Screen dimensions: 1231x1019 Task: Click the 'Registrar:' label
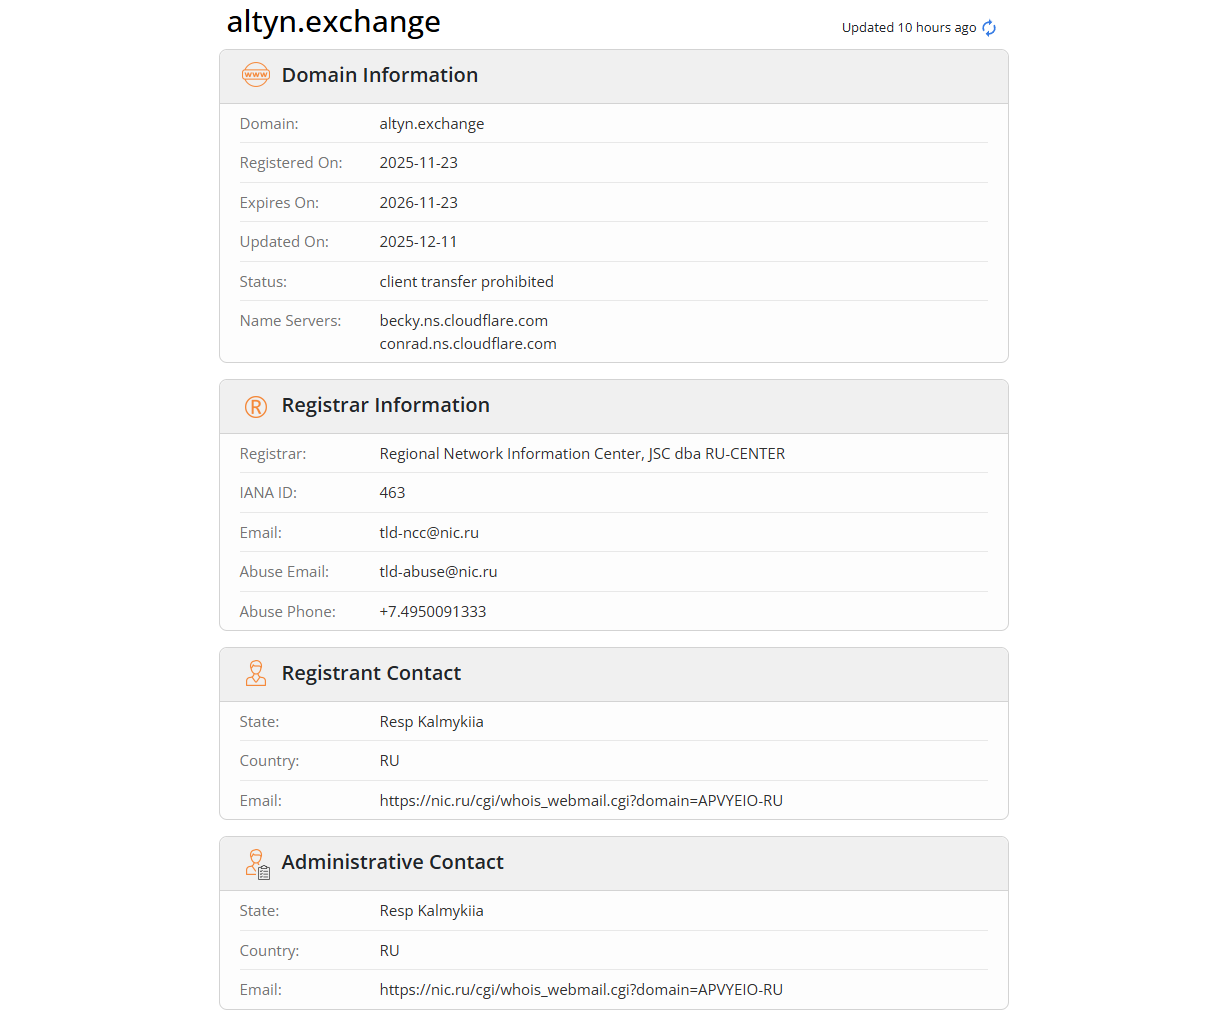(x=273, y=454)
